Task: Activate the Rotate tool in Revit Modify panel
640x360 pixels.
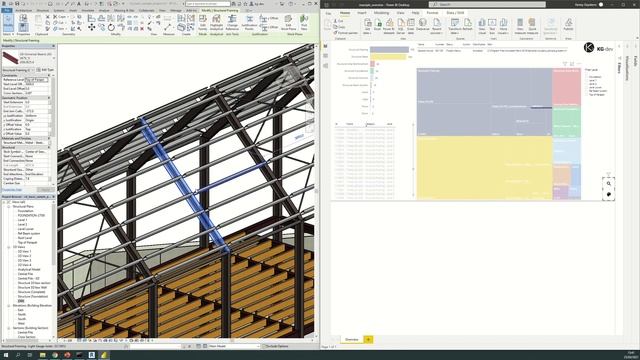Action: click(x=111, y=27)
